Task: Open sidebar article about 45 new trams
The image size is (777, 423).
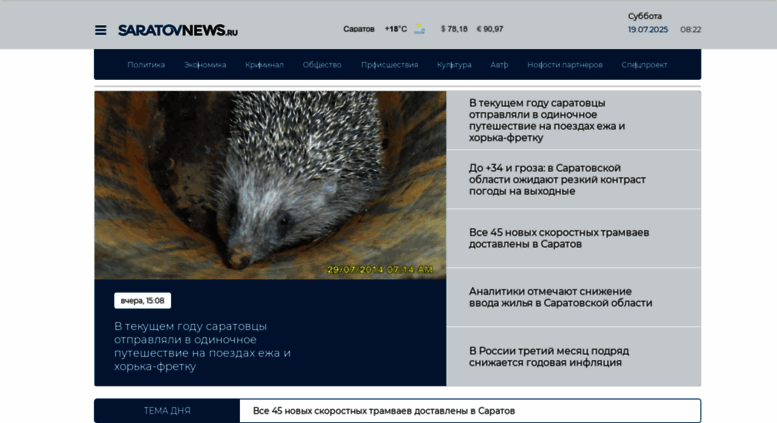Action: [559, 238]
